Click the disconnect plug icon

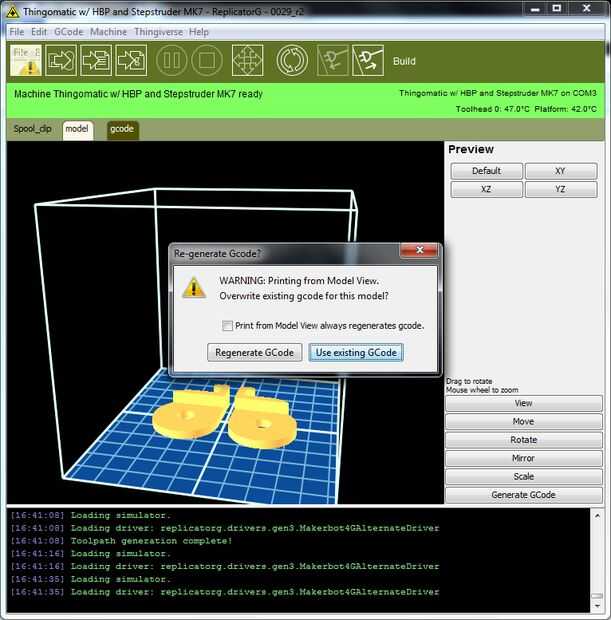point(368,60)
